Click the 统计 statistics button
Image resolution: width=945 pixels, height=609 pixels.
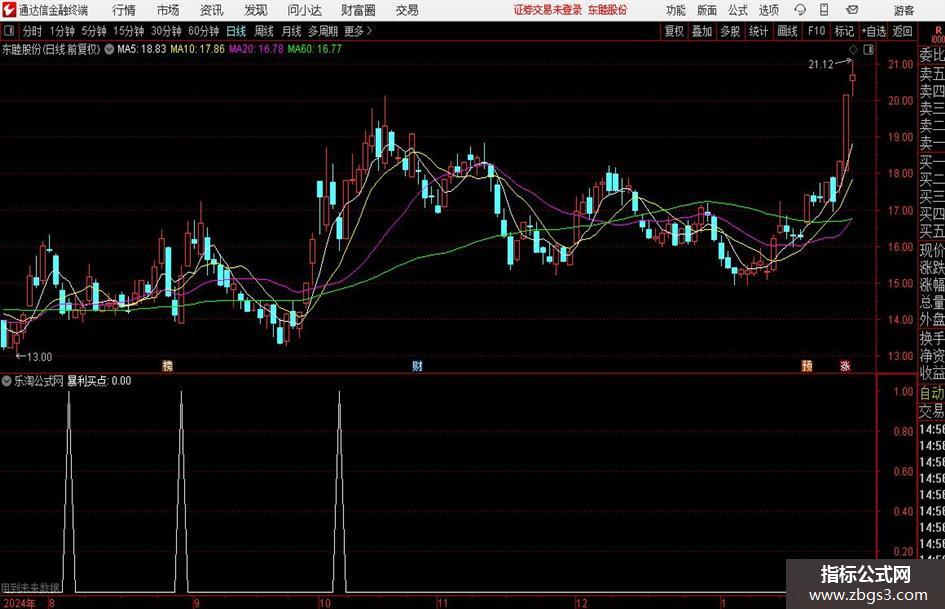click(x=759, y=31)
